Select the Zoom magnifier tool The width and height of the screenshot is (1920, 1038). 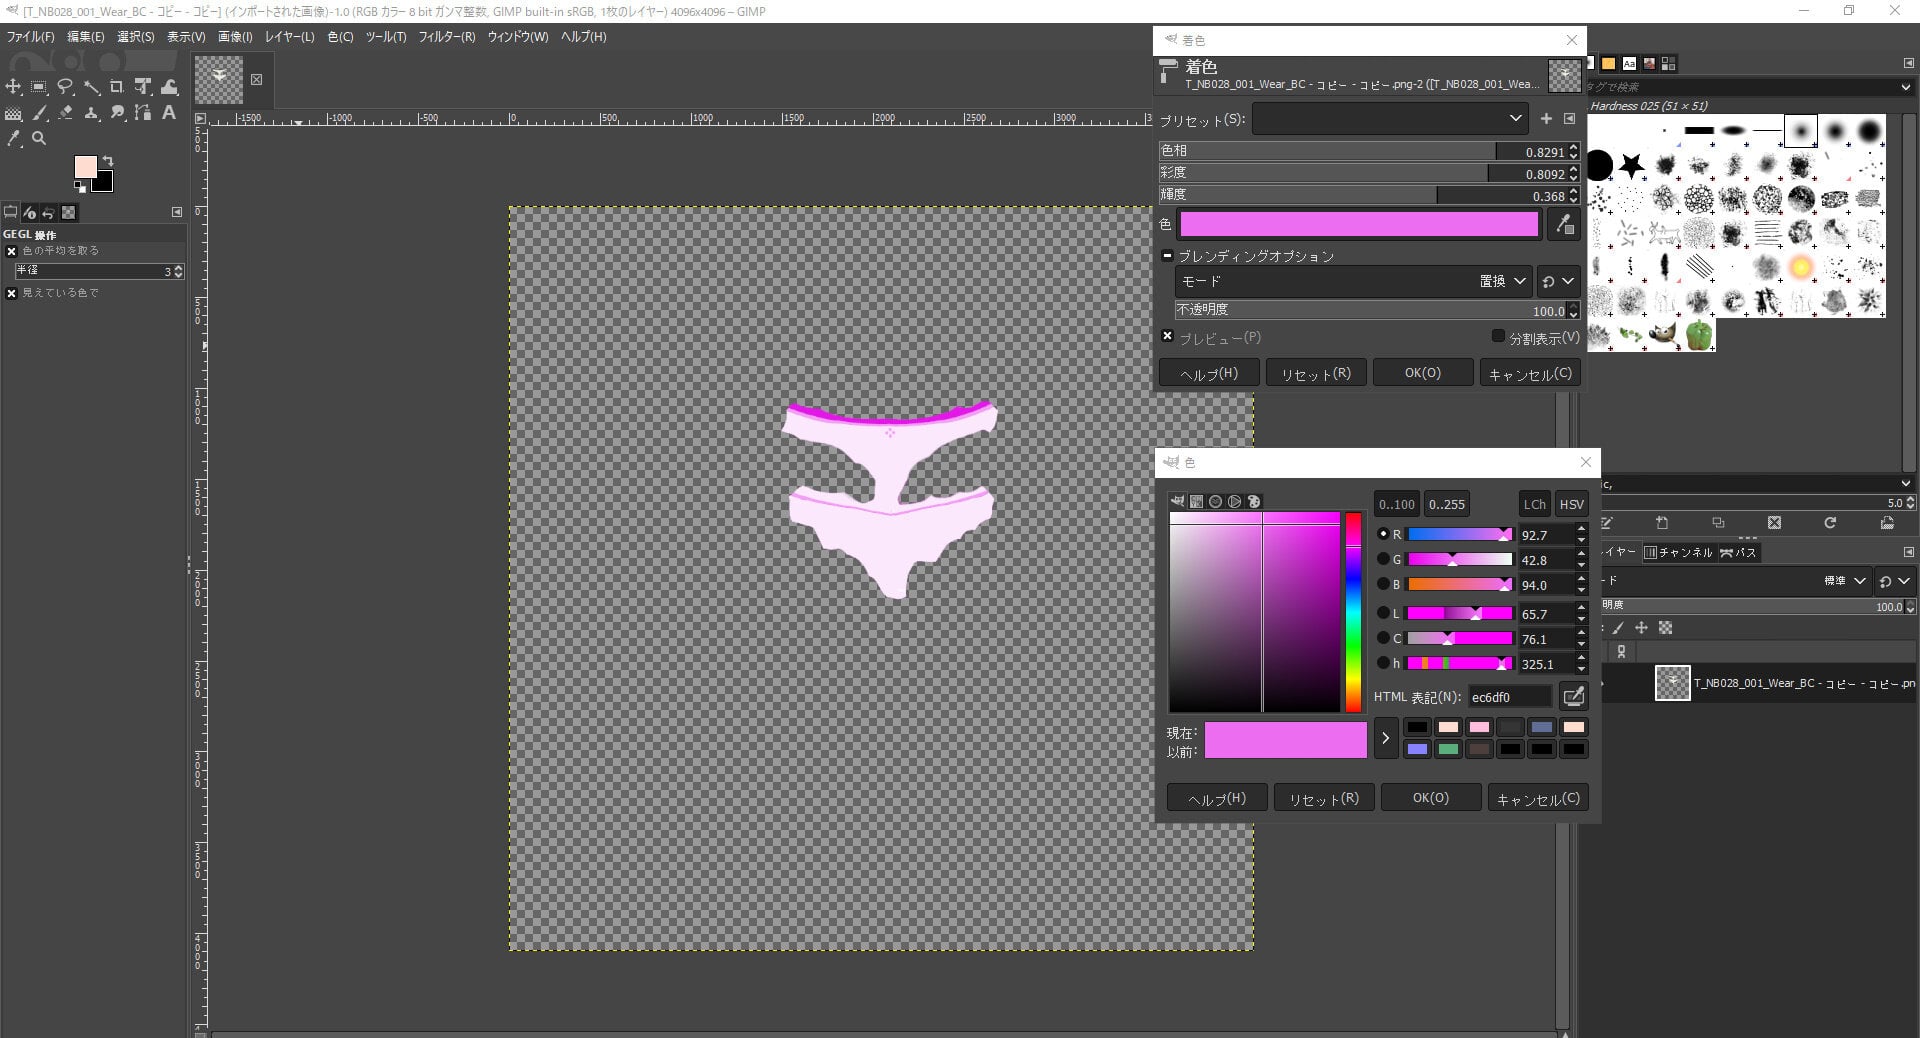39,139
